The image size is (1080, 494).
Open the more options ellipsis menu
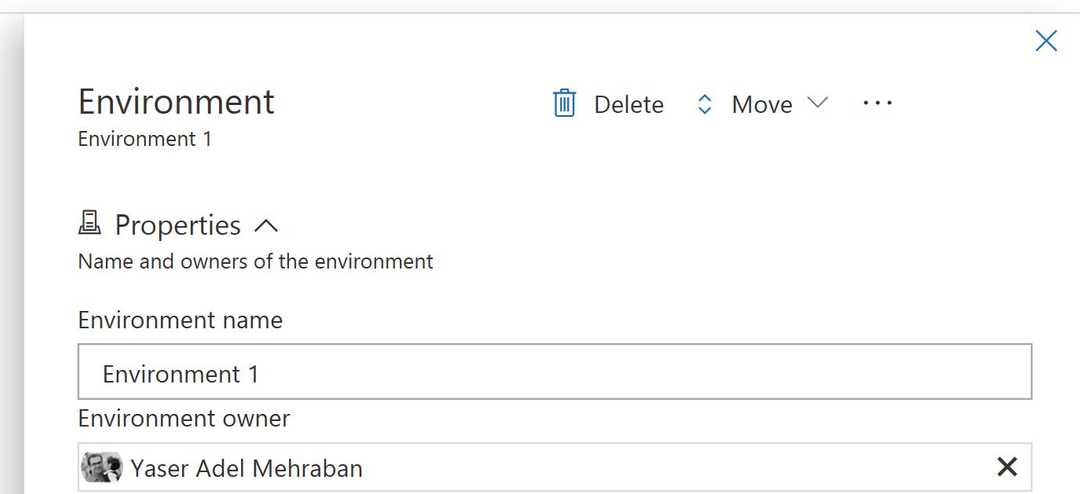(x=877, y=103)
